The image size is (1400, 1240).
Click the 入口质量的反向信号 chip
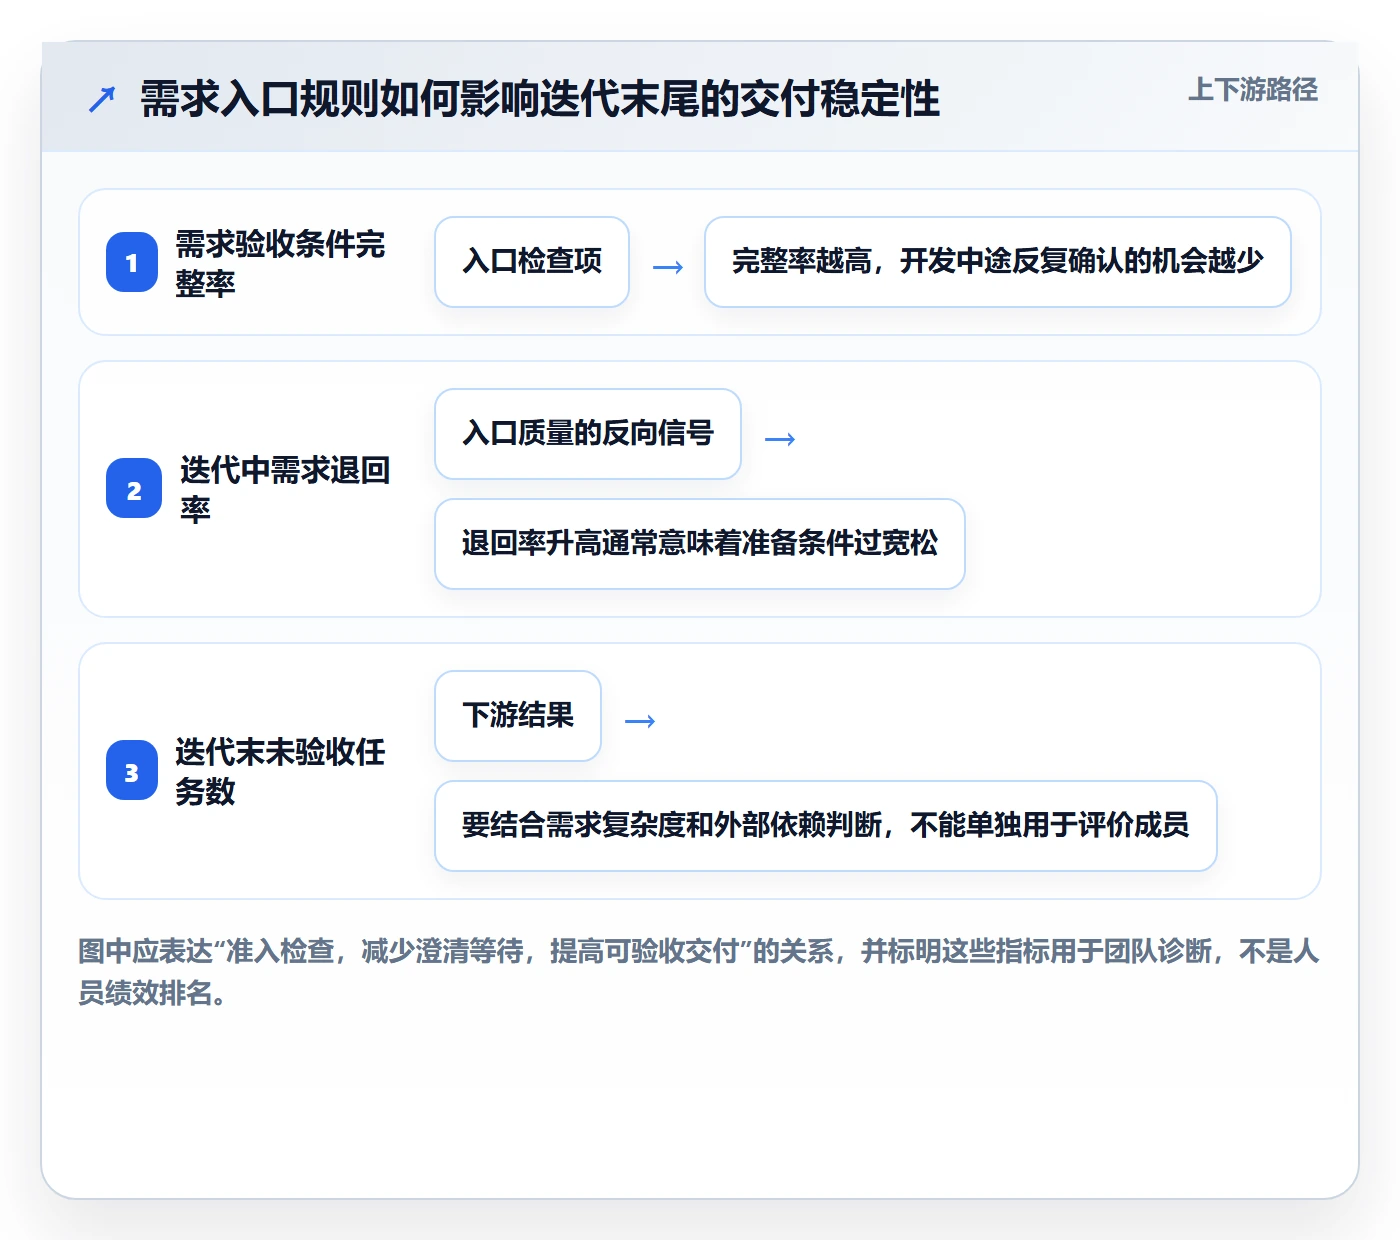[x=588, y=434]
